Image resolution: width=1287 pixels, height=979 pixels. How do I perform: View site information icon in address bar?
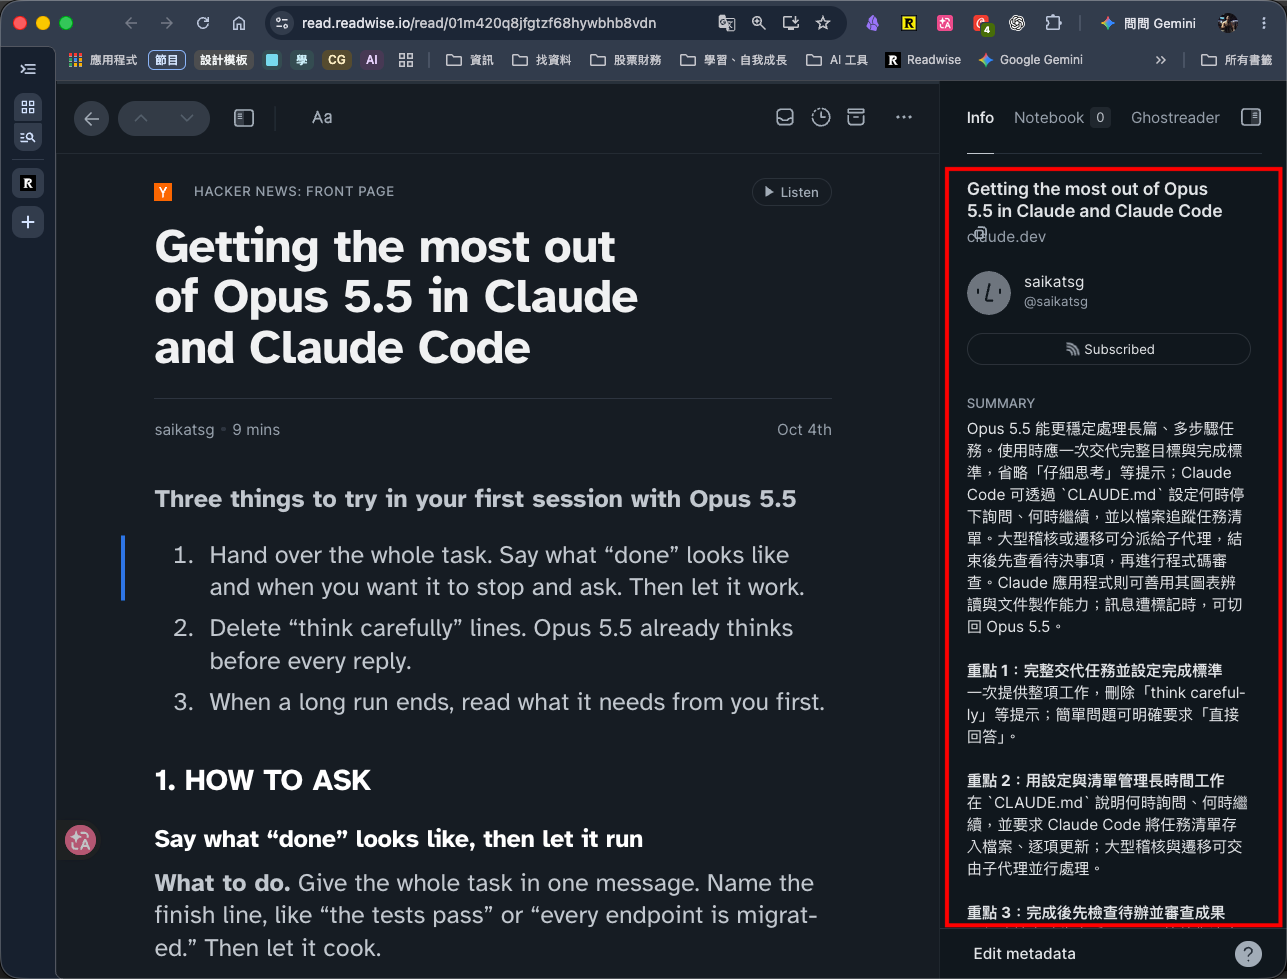click(282, 23)
